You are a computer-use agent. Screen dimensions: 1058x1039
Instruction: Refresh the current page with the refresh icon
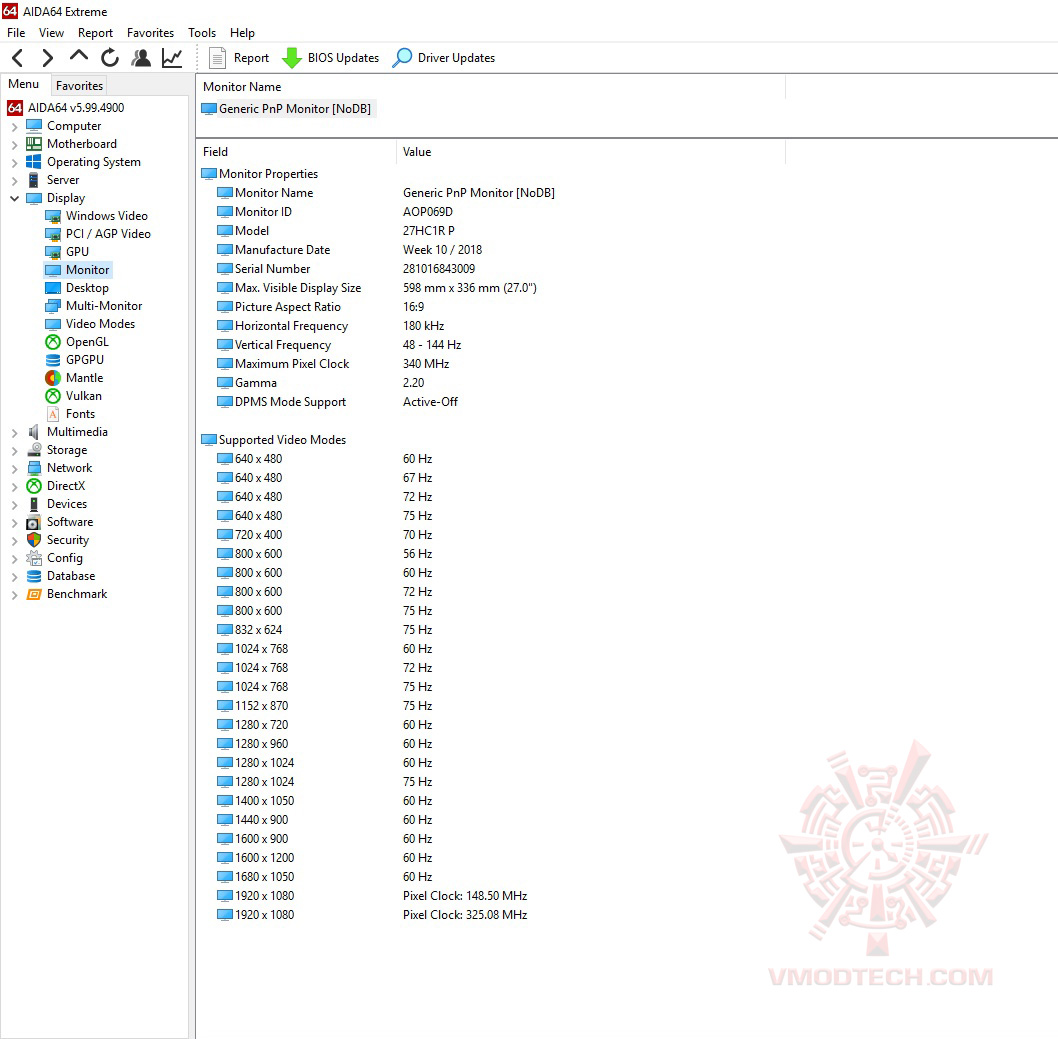110,58
